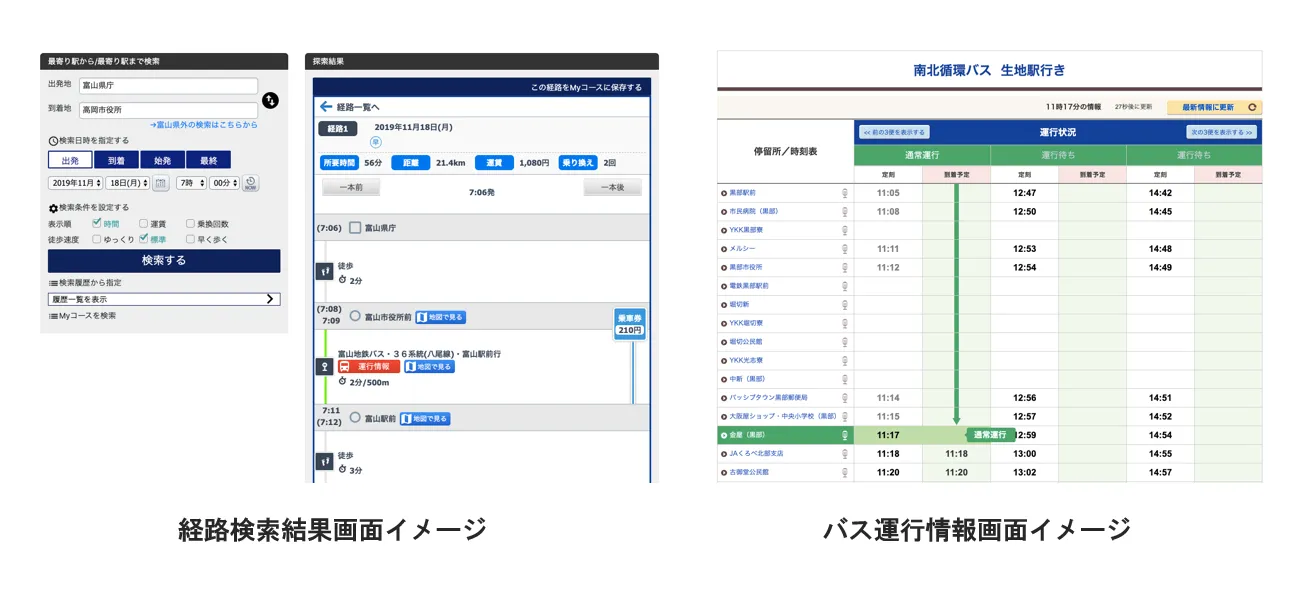Open the 18日(月) day dropdown
This screenshot has height=597, width=1316.
(x=128, y=183)
